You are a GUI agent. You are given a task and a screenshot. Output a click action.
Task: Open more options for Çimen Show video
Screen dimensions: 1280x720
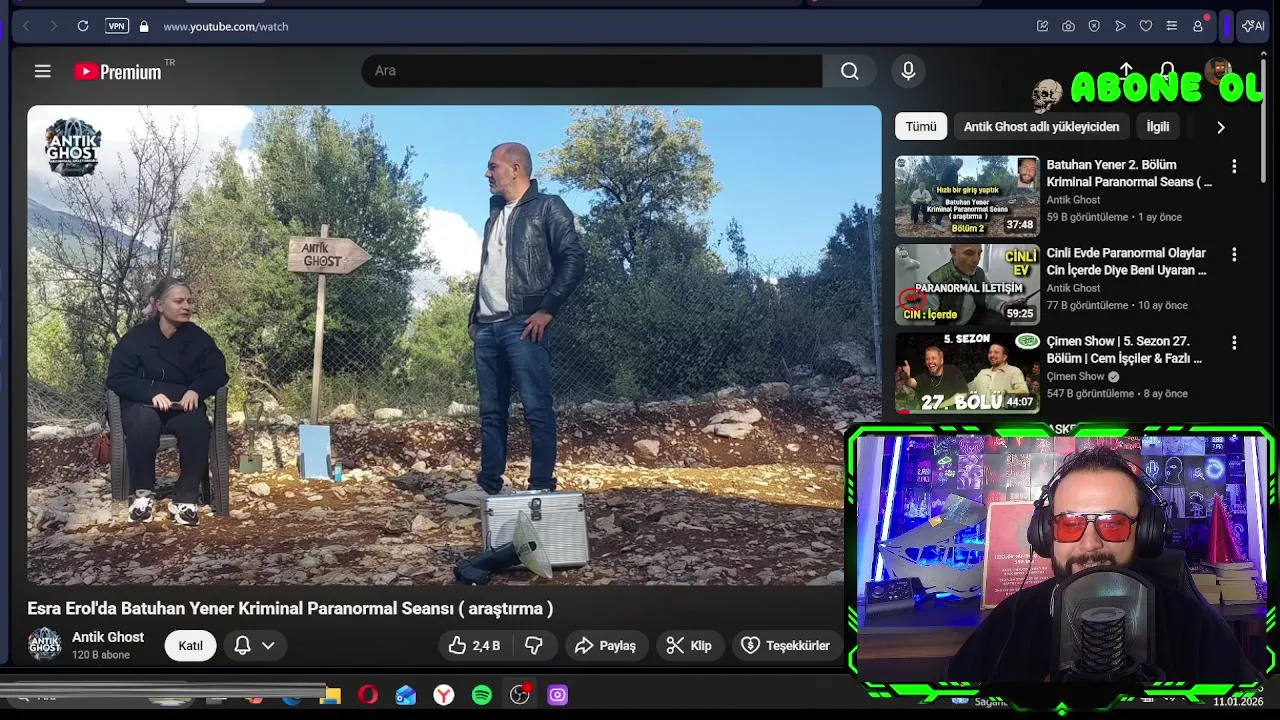click(x=1234, y=342)
